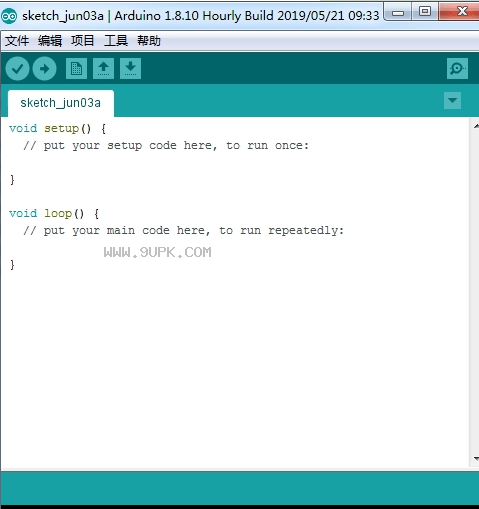
Task: Open the 文件 menu
Action: tap(17, 41)
